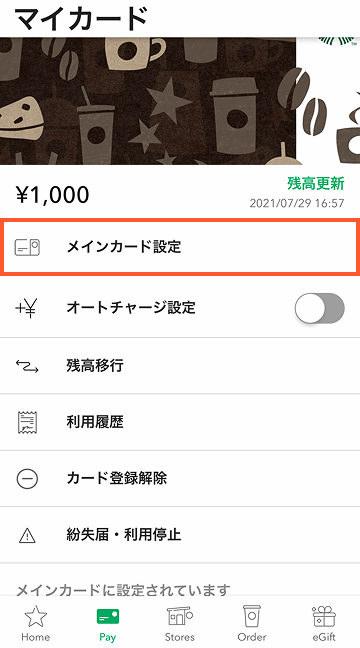Screen dimensions: 360x648
Task: Select メインカード設定 menu row
Action: point(180,247)
